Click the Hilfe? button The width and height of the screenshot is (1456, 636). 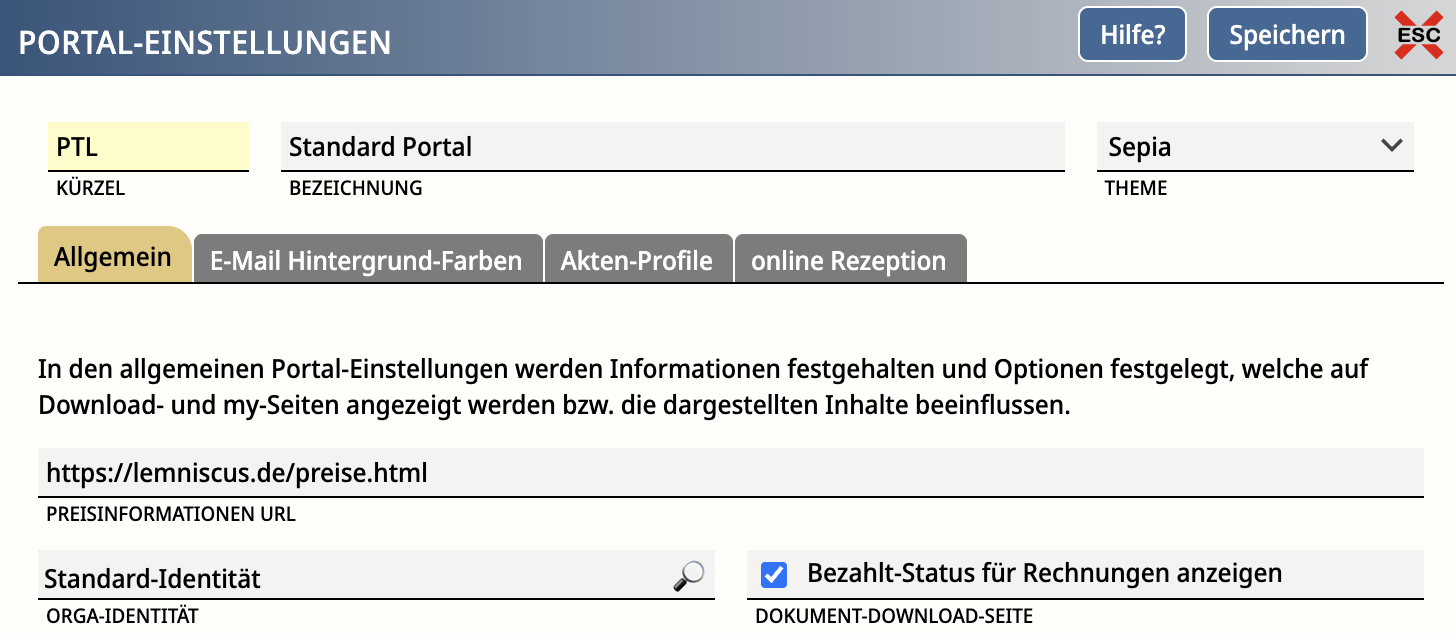pyautogui.click(x=1132, y=35)
